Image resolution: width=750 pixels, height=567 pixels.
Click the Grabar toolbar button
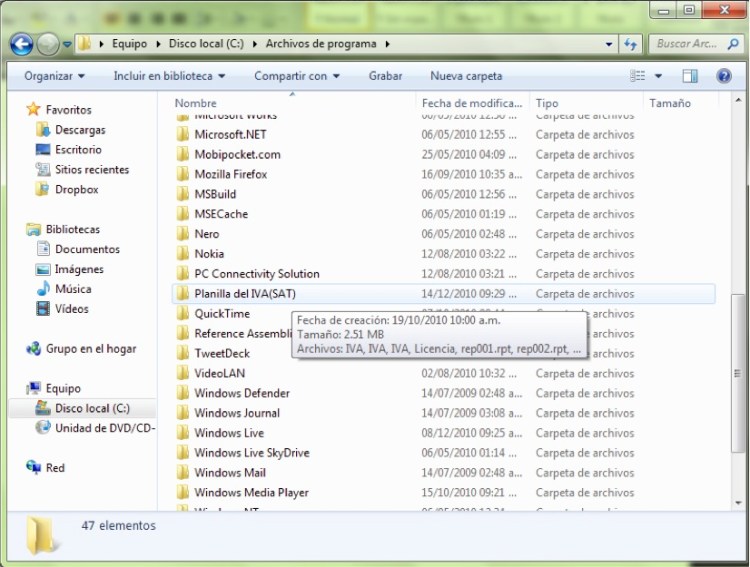pyautogui.click(x=385, y=76)
